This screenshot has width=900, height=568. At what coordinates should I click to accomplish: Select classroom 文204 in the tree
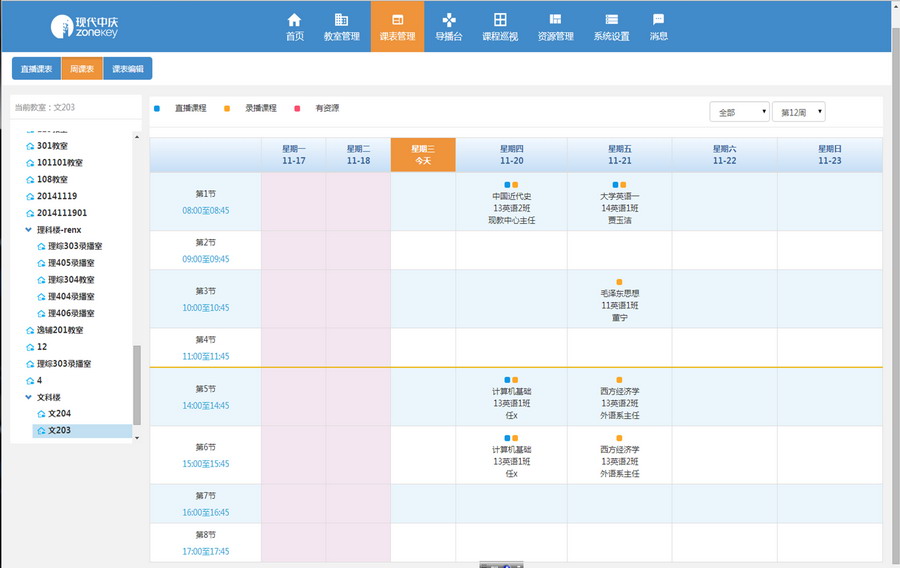(59, 414)
